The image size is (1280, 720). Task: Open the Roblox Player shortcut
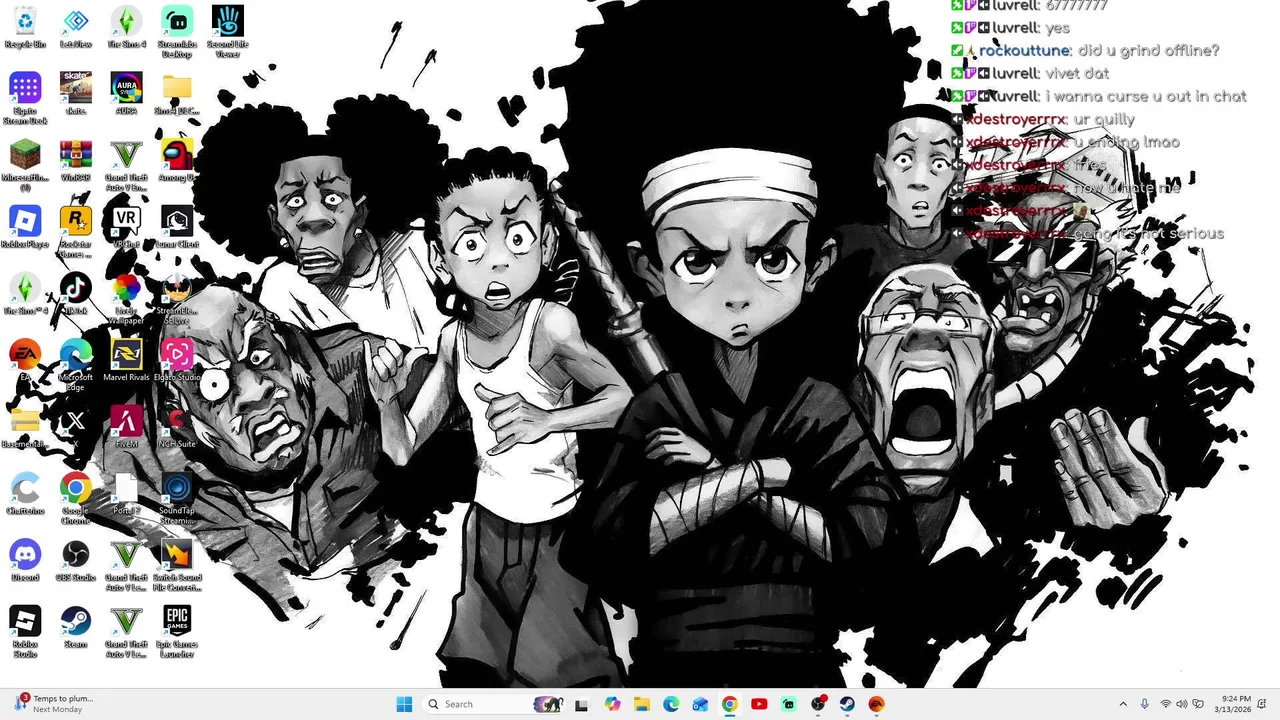[x=25, y=226]
